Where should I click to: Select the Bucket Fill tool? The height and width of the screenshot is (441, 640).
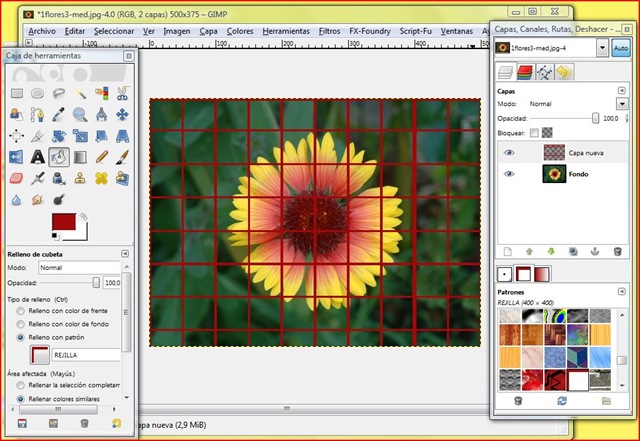pyautogui.click(x=59, y=157)
